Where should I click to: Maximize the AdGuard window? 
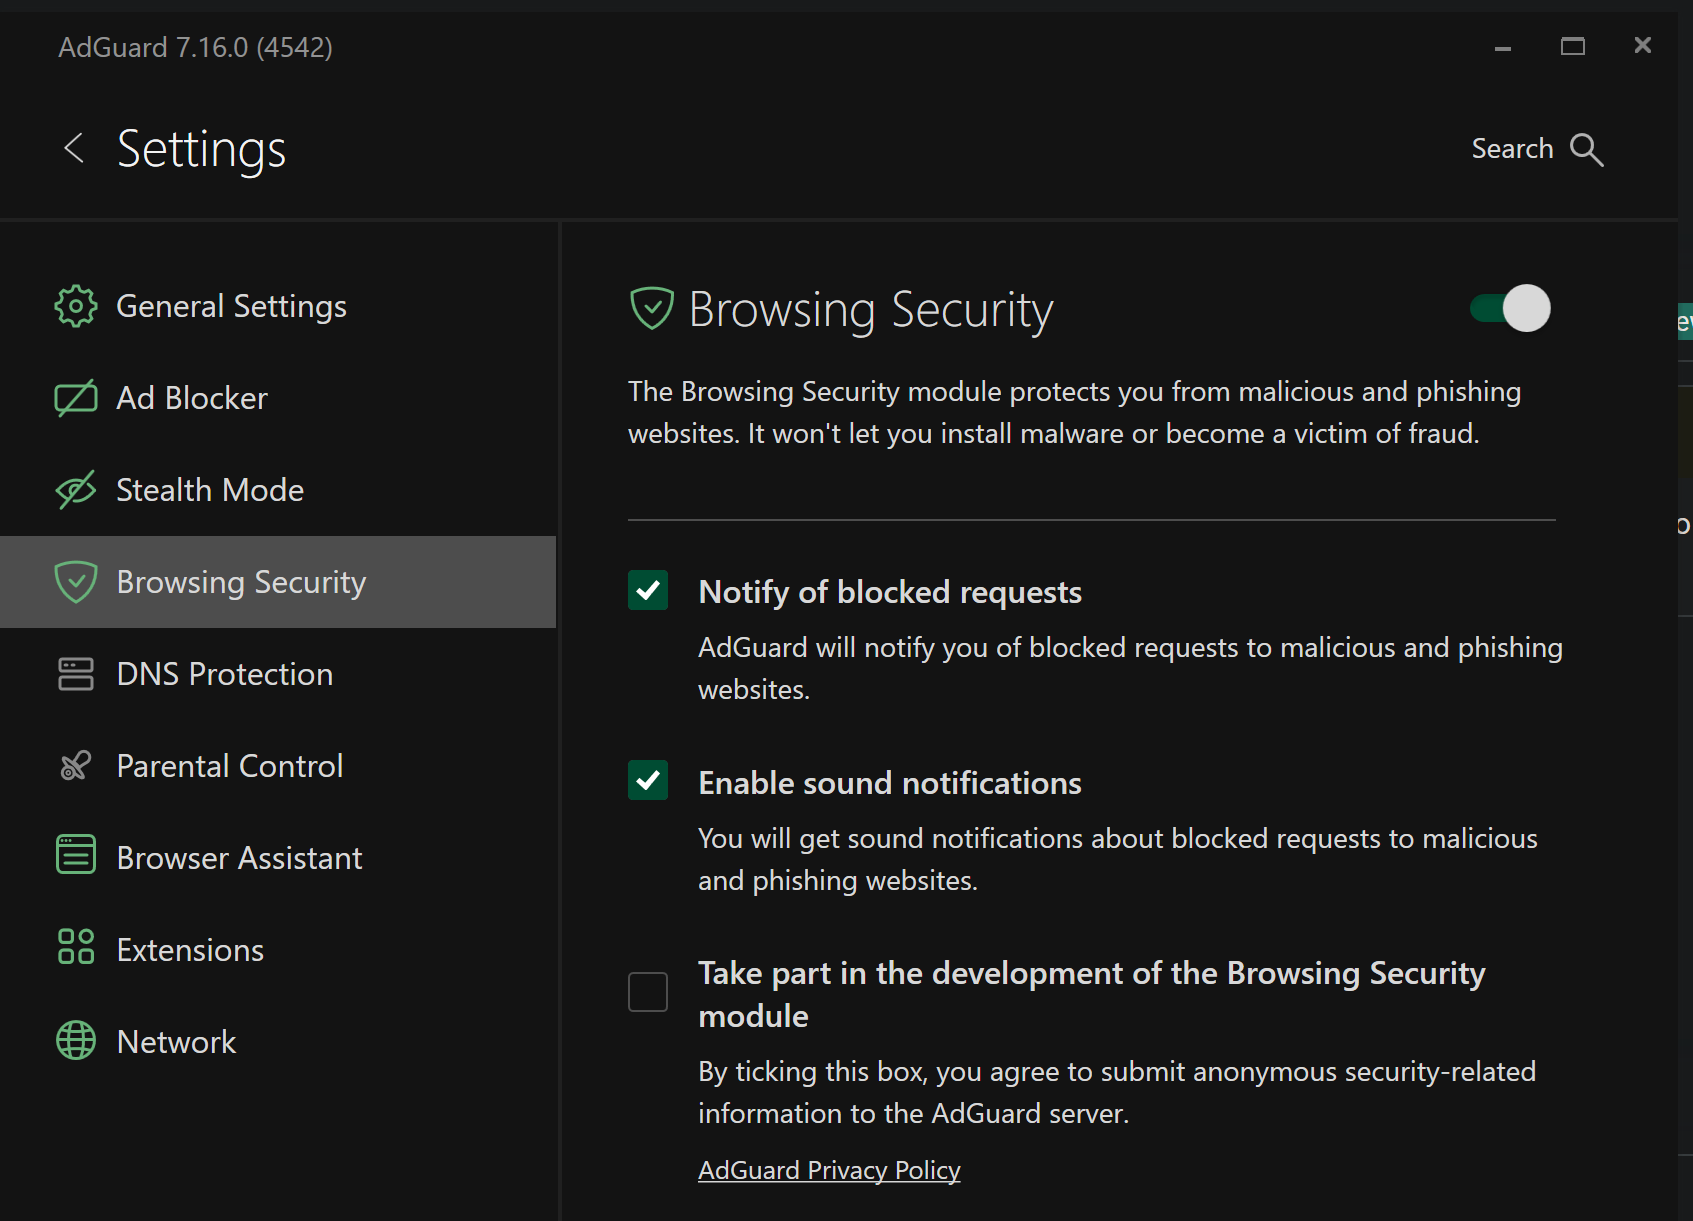(1573, 46)
